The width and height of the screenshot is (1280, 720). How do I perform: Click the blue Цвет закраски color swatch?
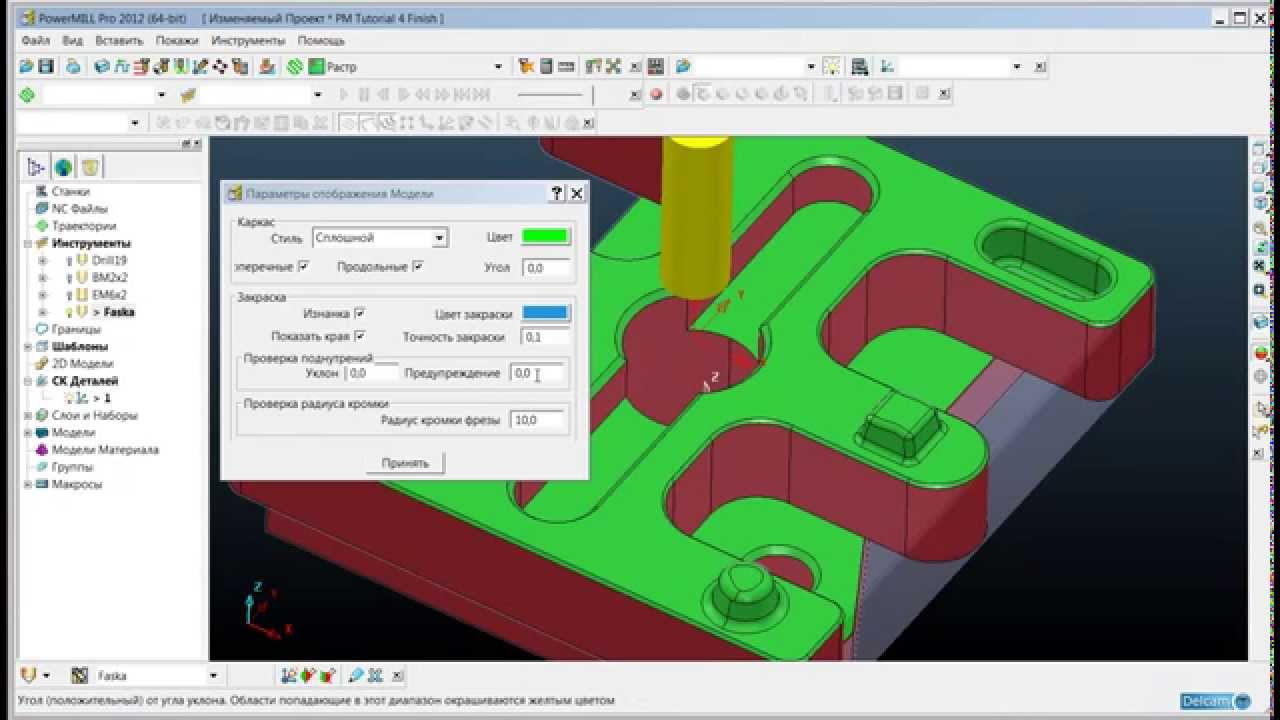(x=545, y=313)
